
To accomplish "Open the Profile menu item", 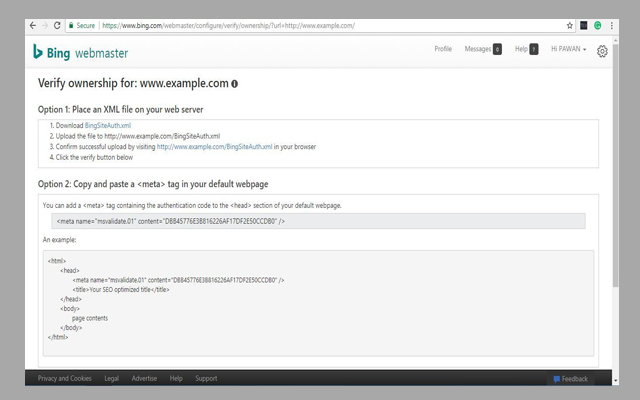I will (x=443, y=49).
